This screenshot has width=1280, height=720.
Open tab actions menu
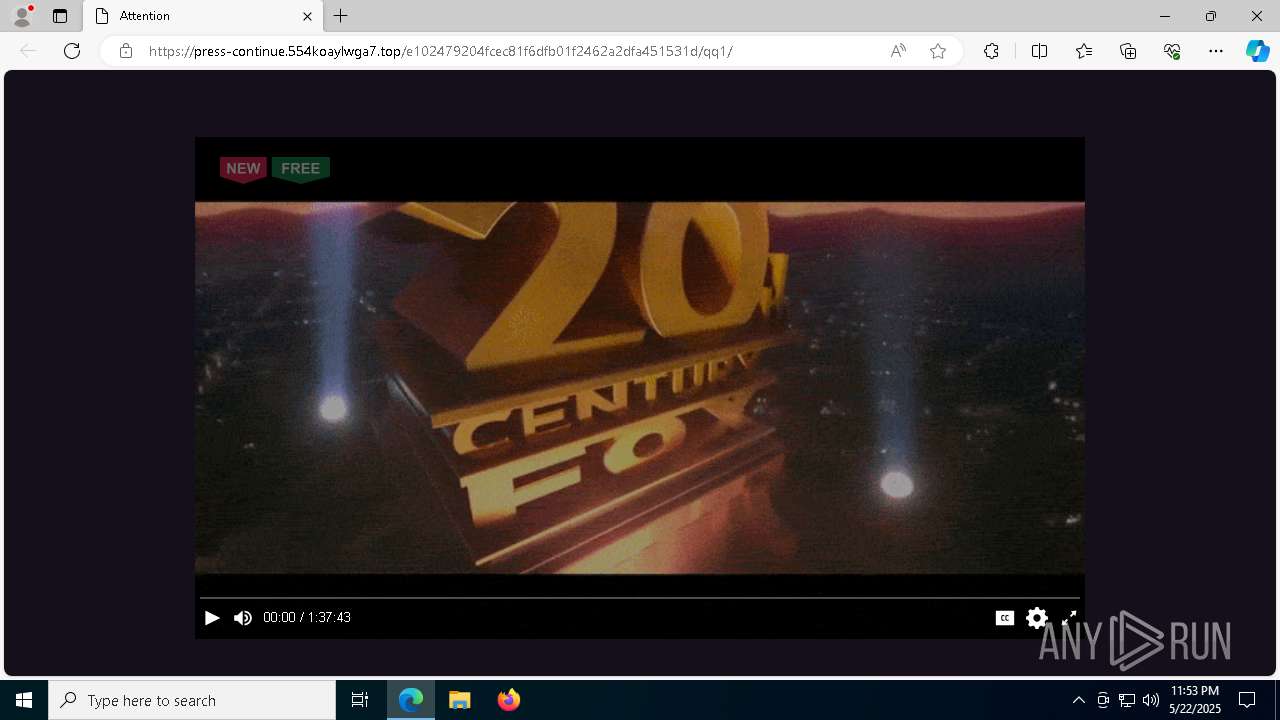click(60, 16)
